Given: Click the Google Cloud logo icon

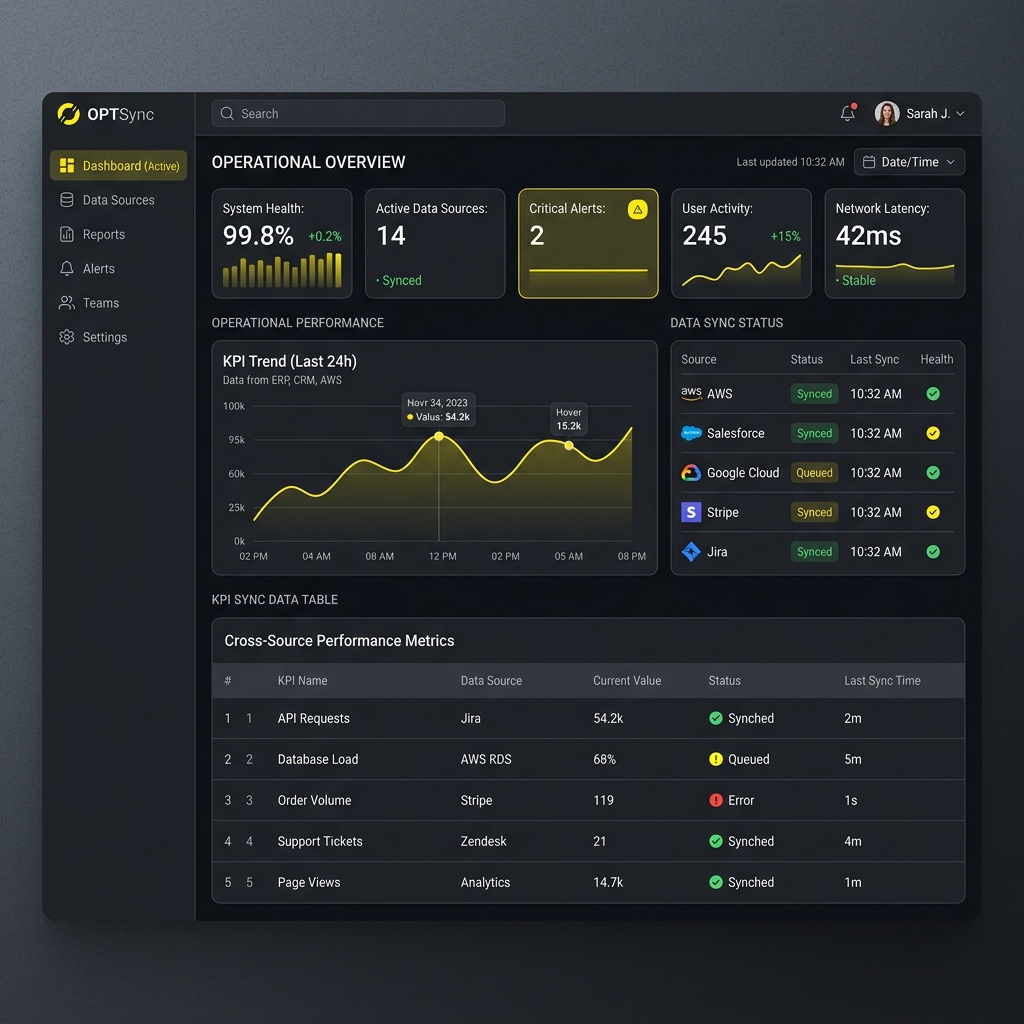Looking at the screenshot, I should [691, 473].
